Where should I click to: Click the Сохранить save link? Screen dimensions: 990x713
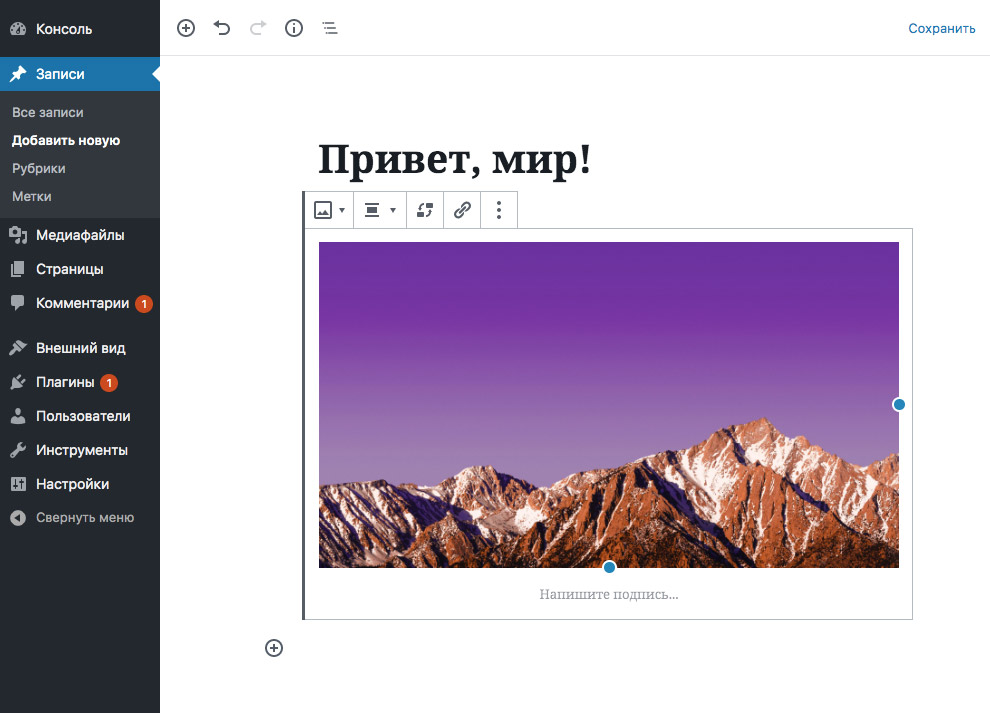point(941,28)
